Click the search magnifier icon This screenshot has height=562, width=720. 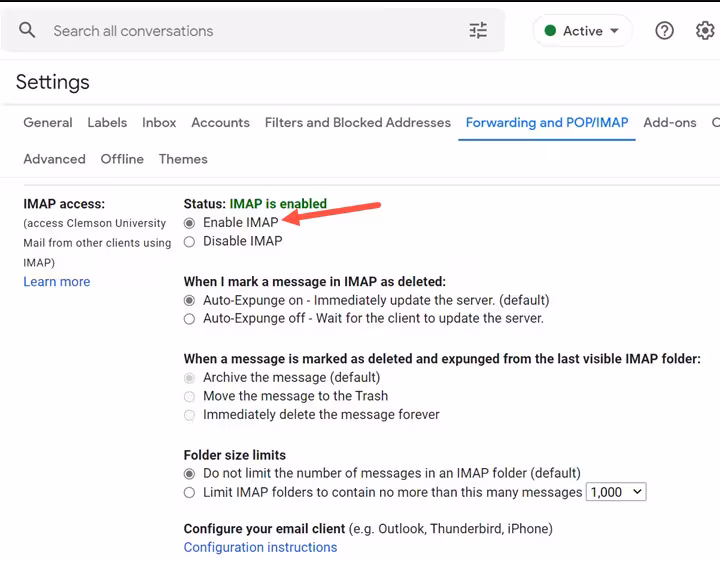tap(28, 31)
